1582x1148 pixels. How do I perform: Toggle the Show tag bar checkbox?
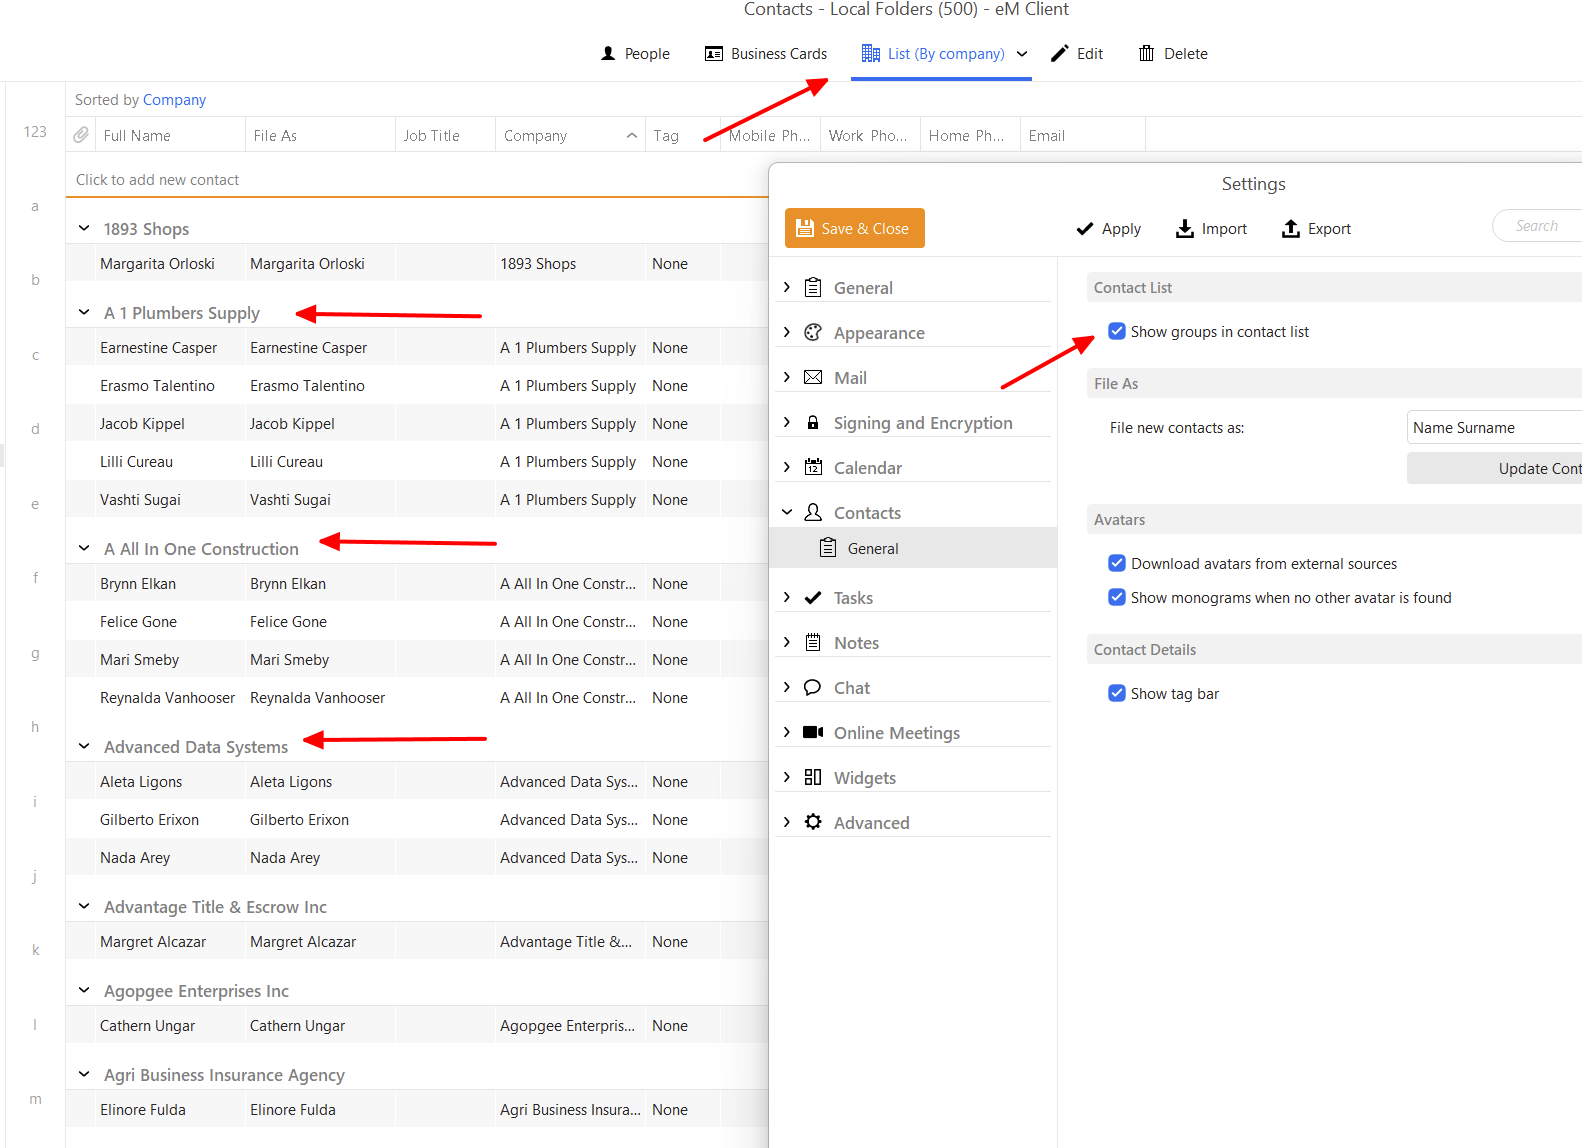[1117, 693]
